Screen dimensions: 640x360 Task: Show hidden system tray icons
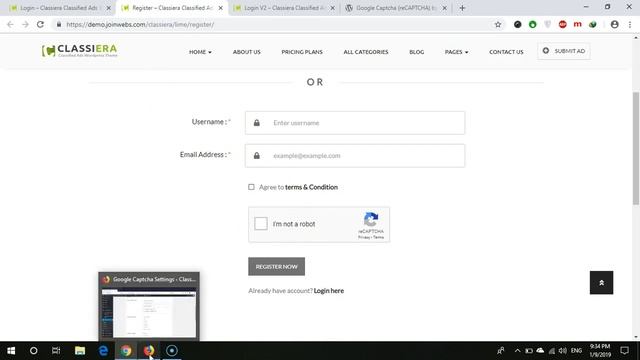(x=518, y=351)
